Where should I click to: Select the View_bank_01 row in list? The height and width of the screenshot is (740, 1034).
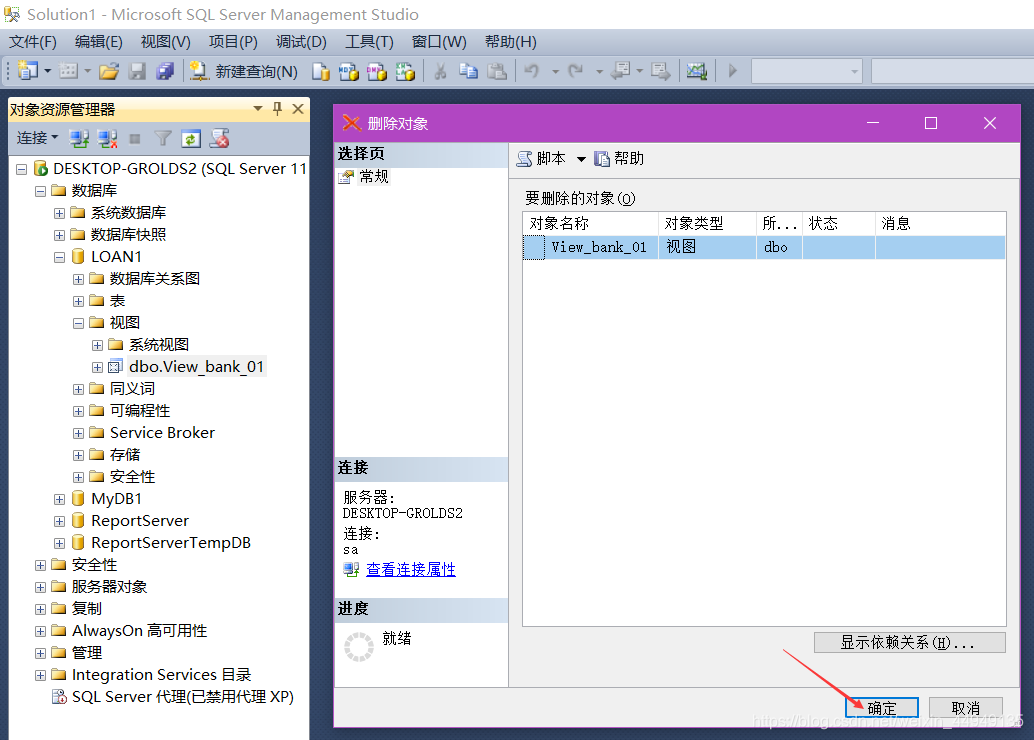pos(764,247)
